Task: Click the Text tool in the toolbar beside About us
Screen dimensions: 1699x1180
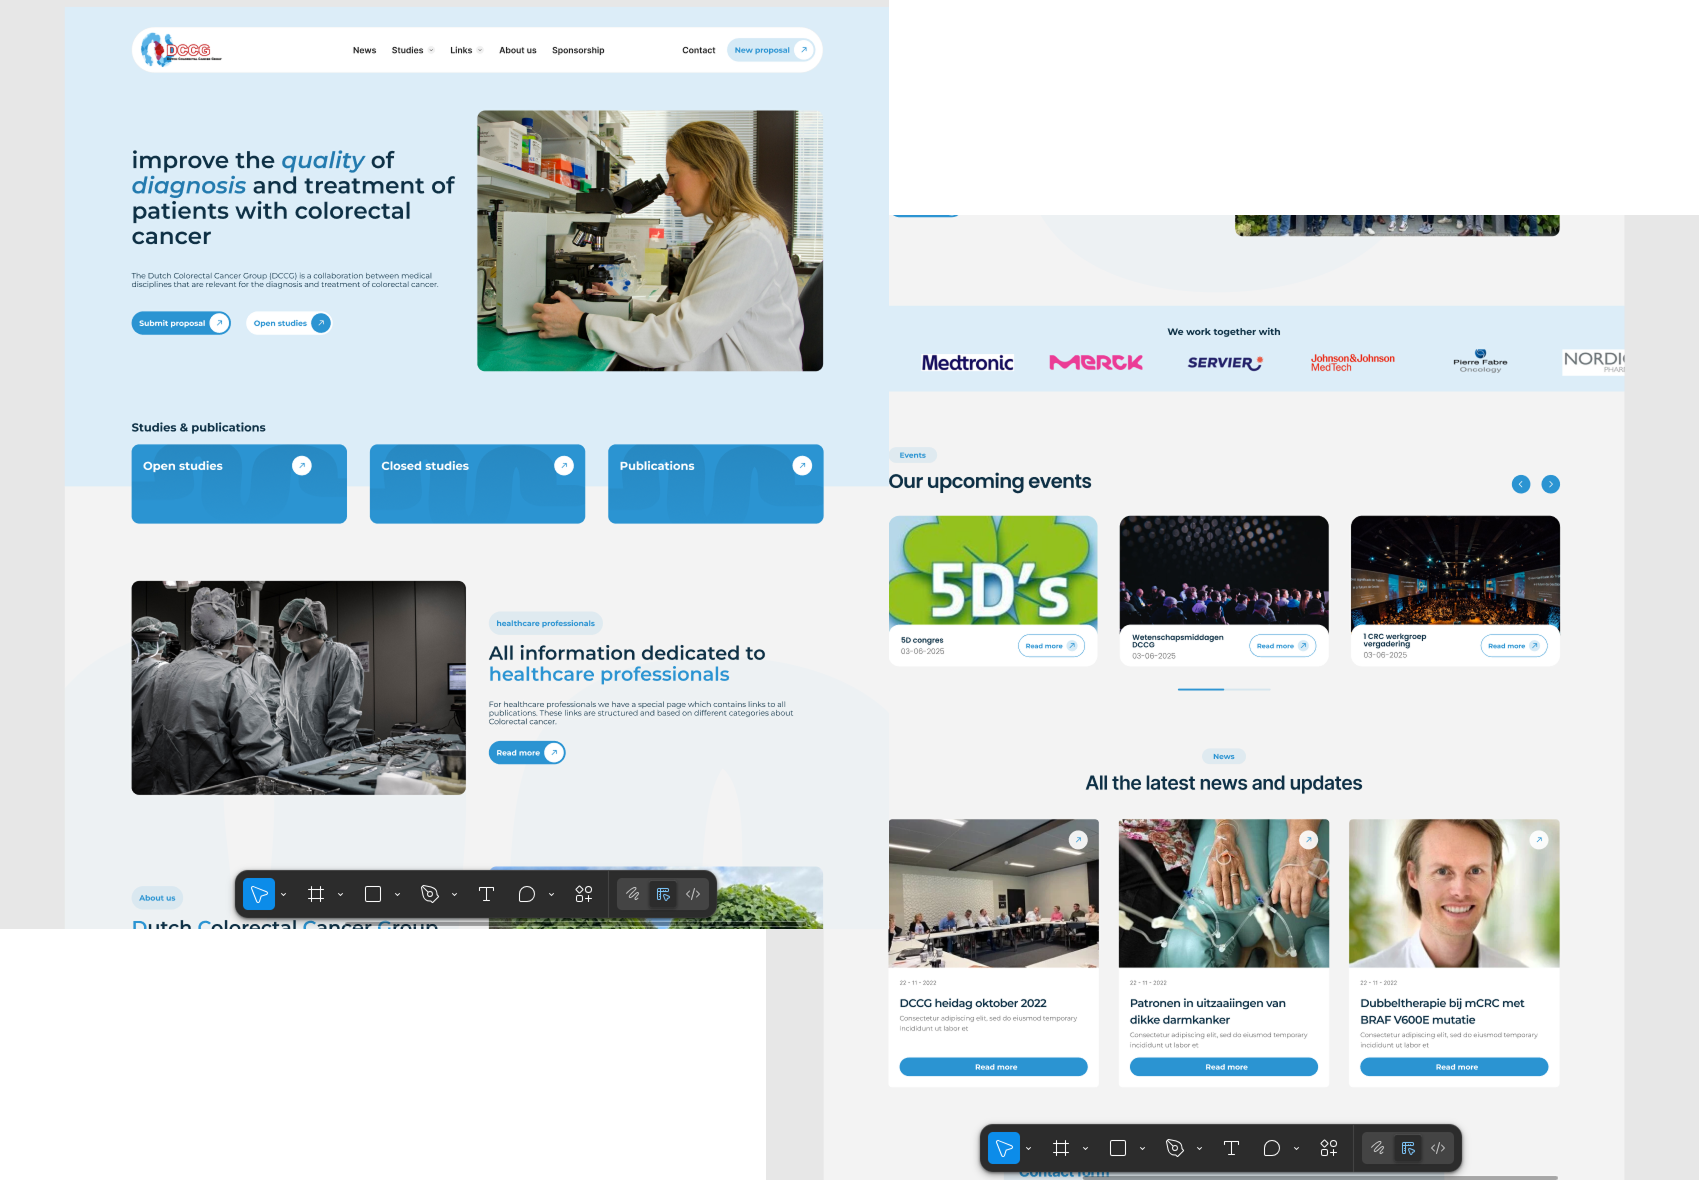Action: 486,894
